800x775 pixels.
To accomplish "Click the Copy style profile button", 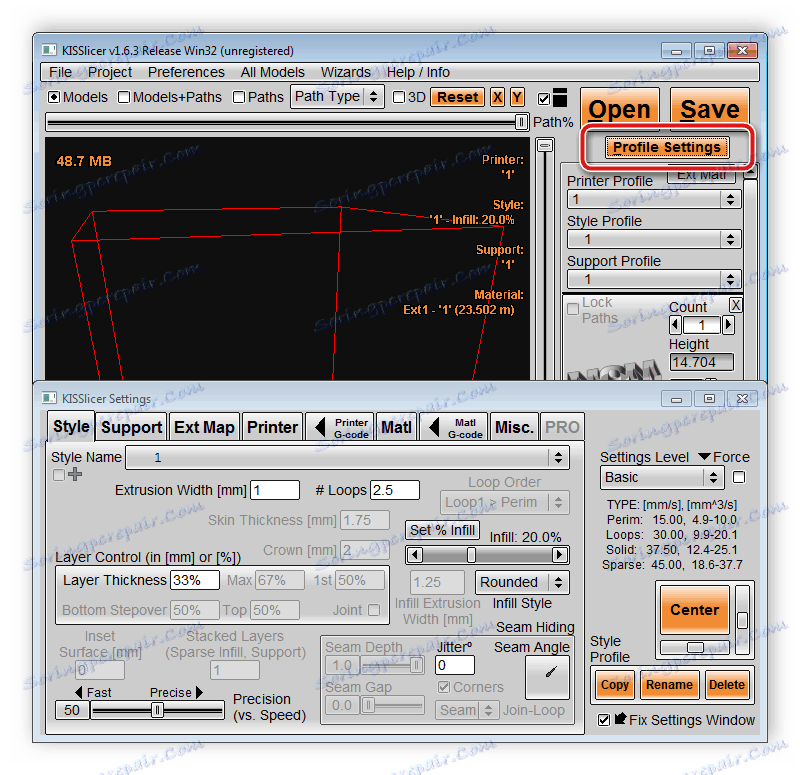I will tap(615, 685).
